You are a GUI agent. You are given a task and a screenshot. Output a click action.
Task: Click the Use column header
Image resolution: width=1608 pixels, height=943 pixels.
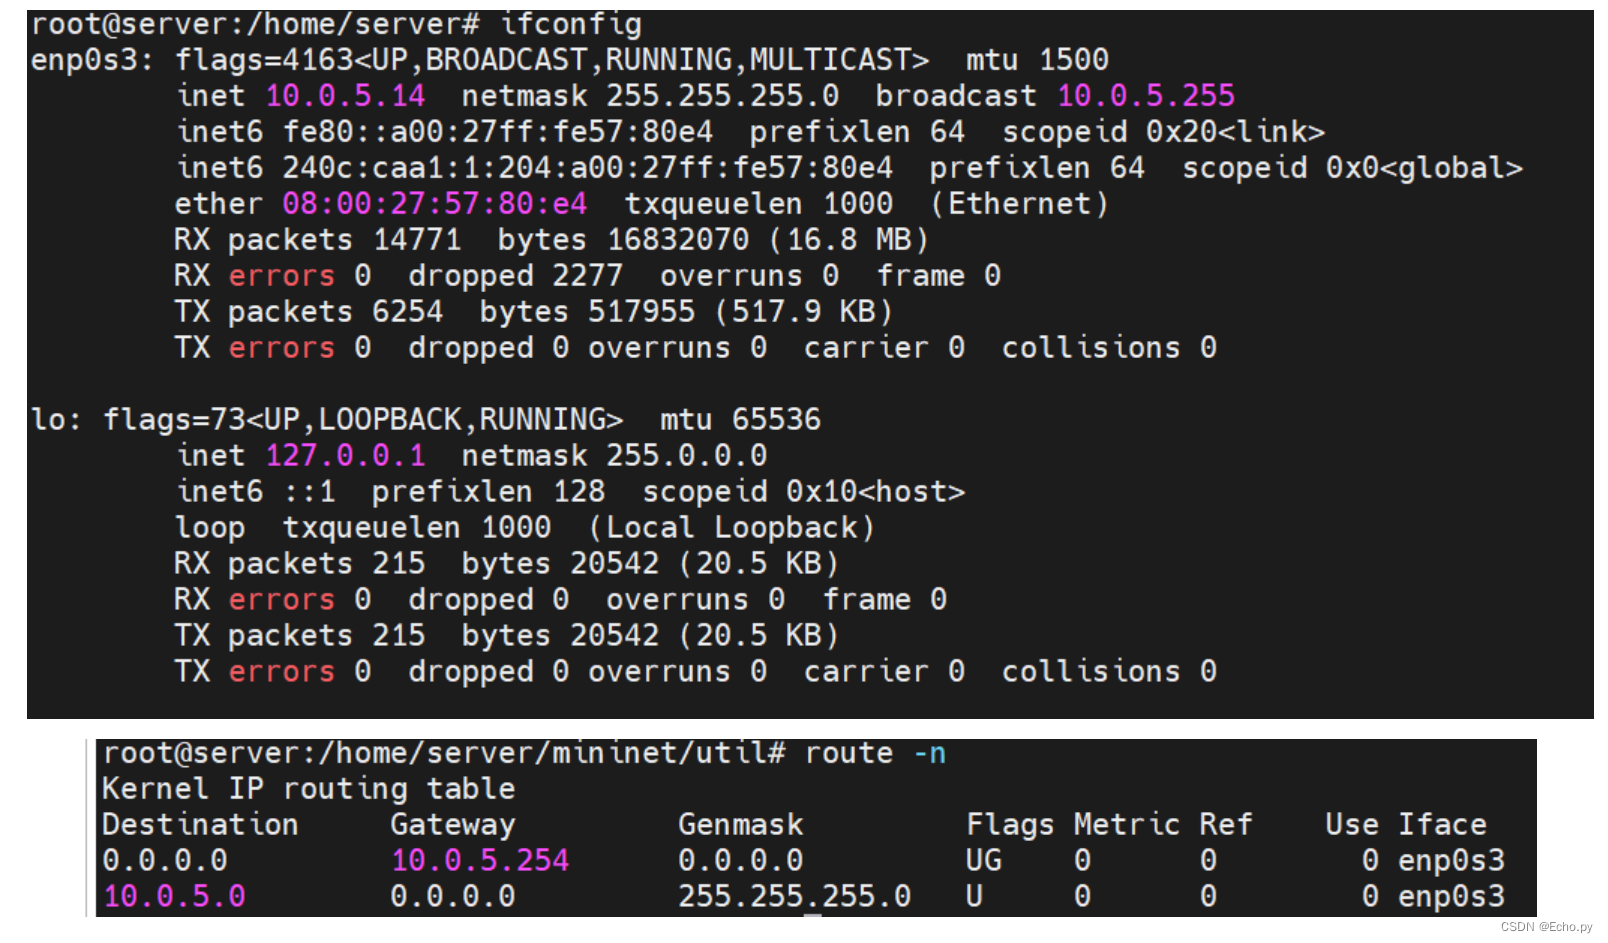point(1352,825)
